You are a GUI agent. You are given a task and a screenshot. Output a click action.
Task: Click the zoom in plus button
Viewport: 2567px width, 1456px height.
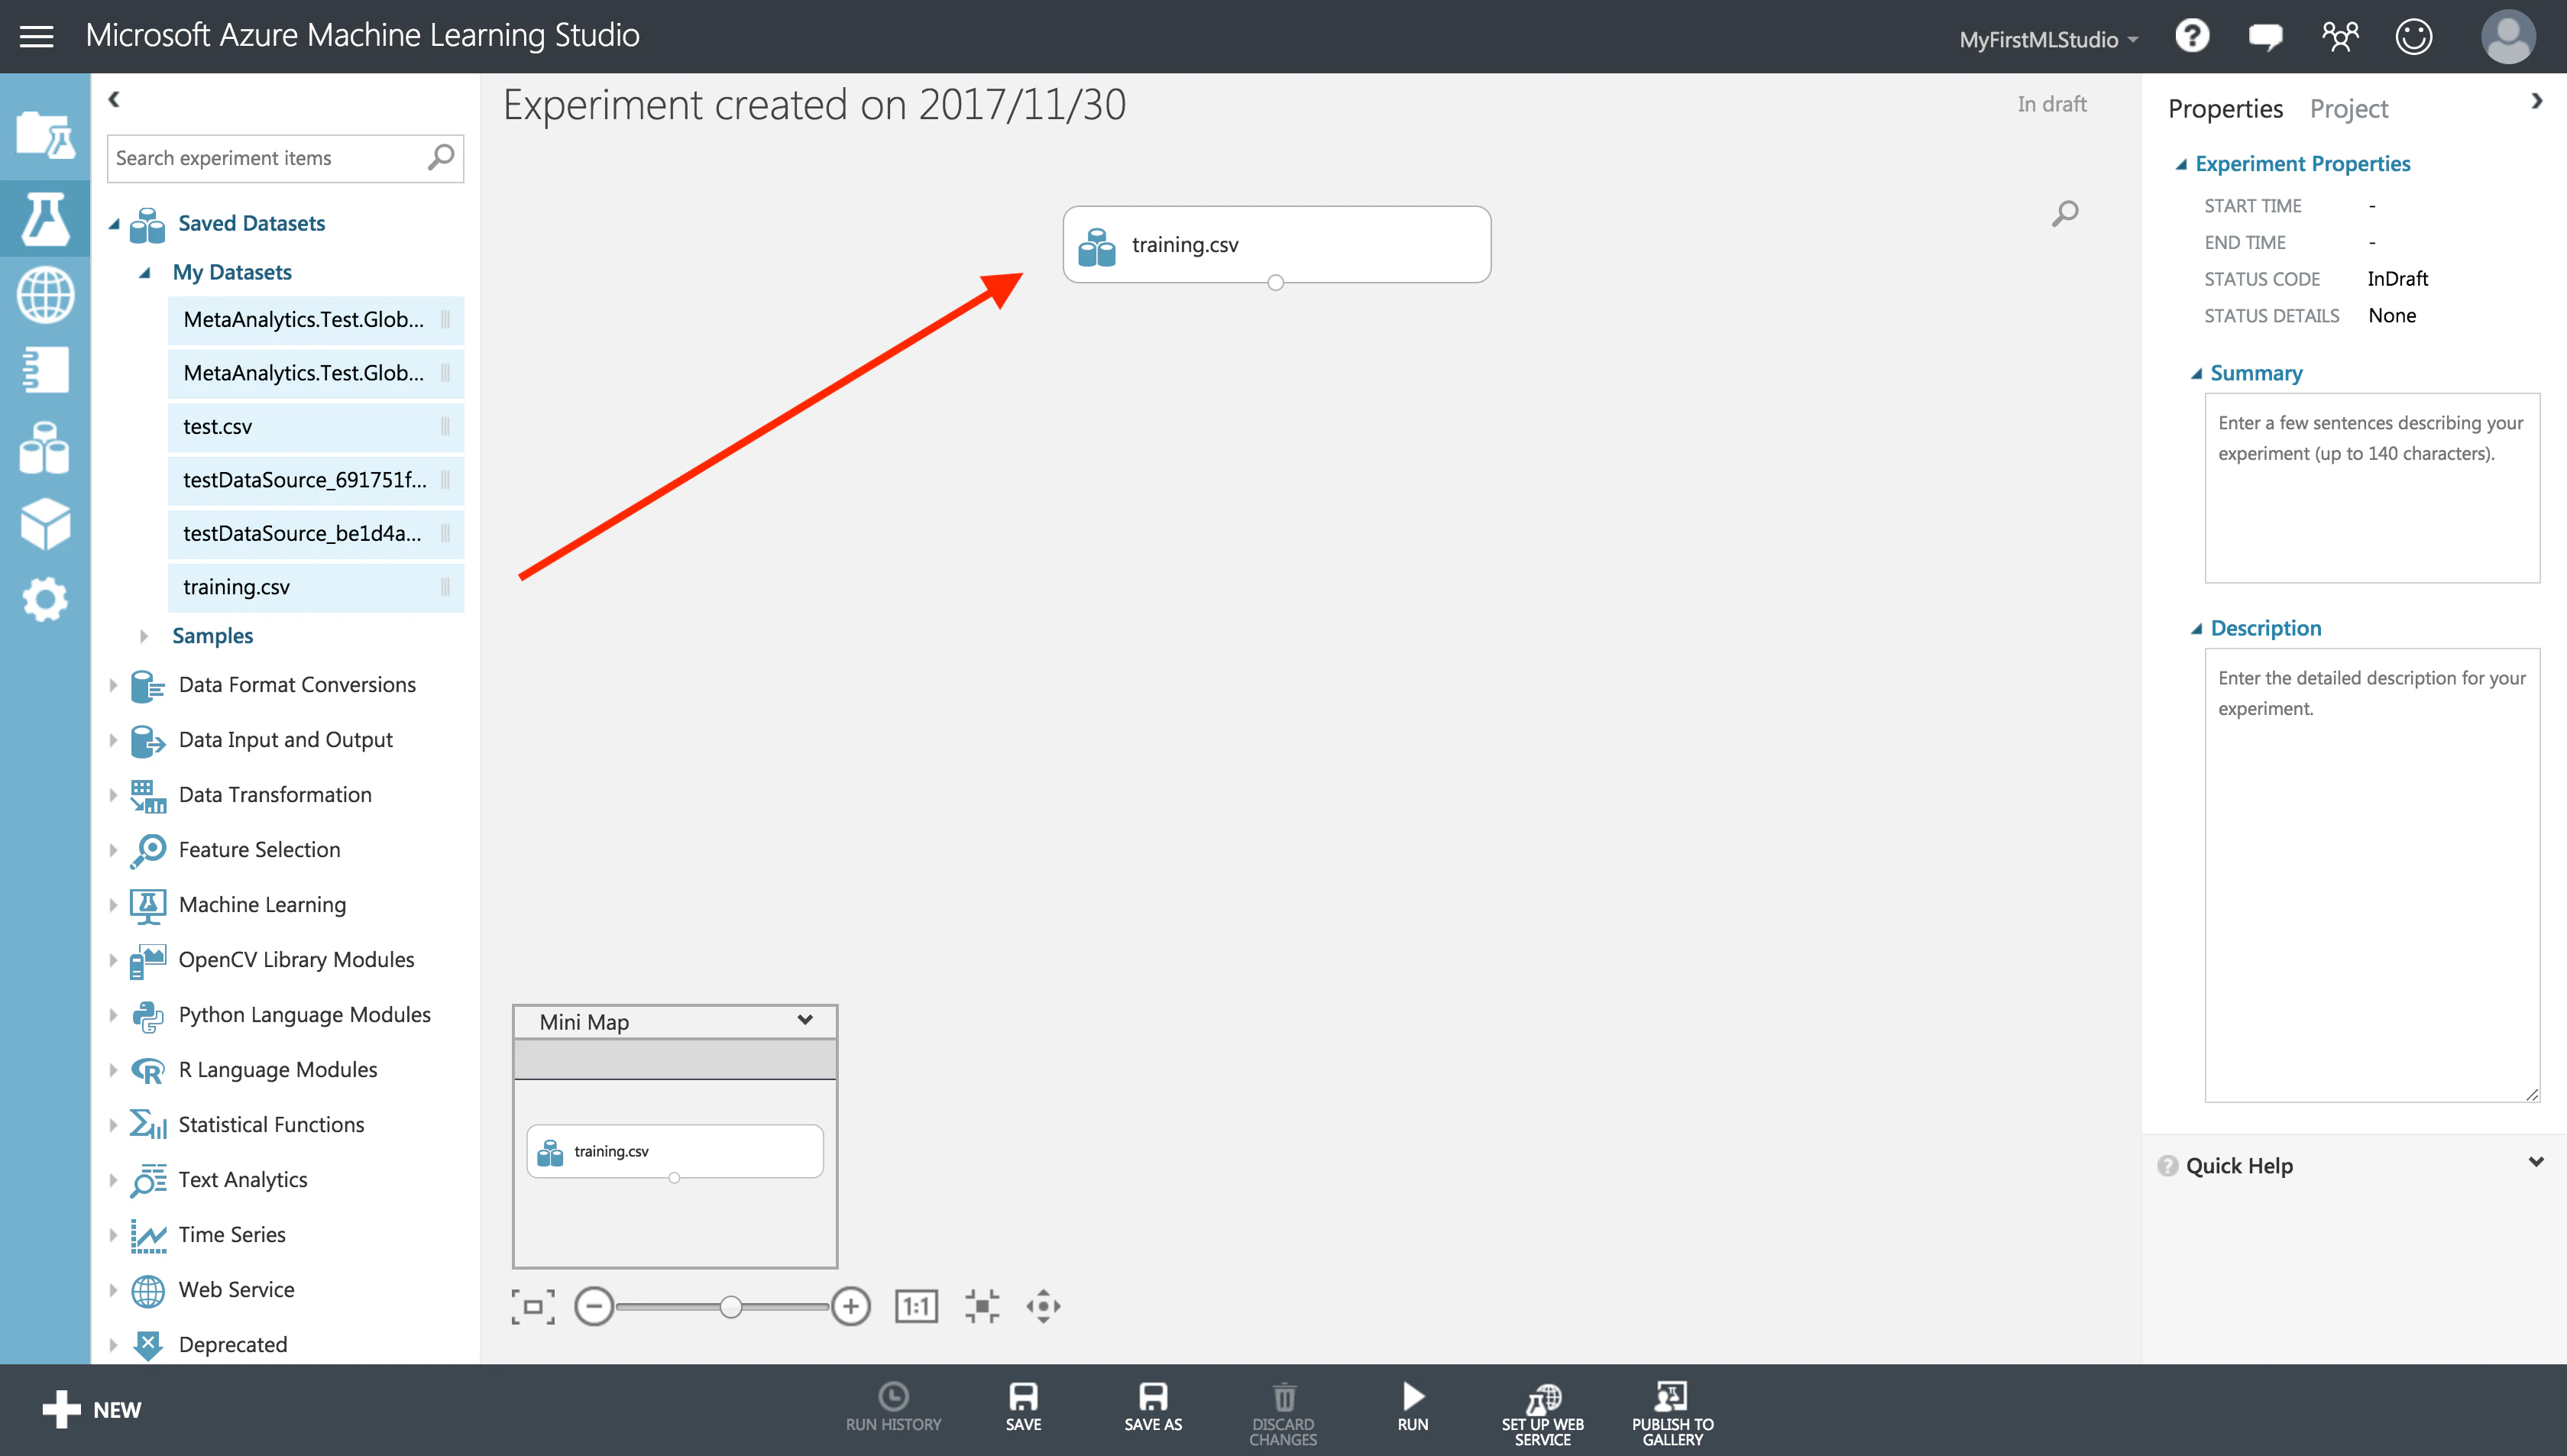click(850, 1306)
